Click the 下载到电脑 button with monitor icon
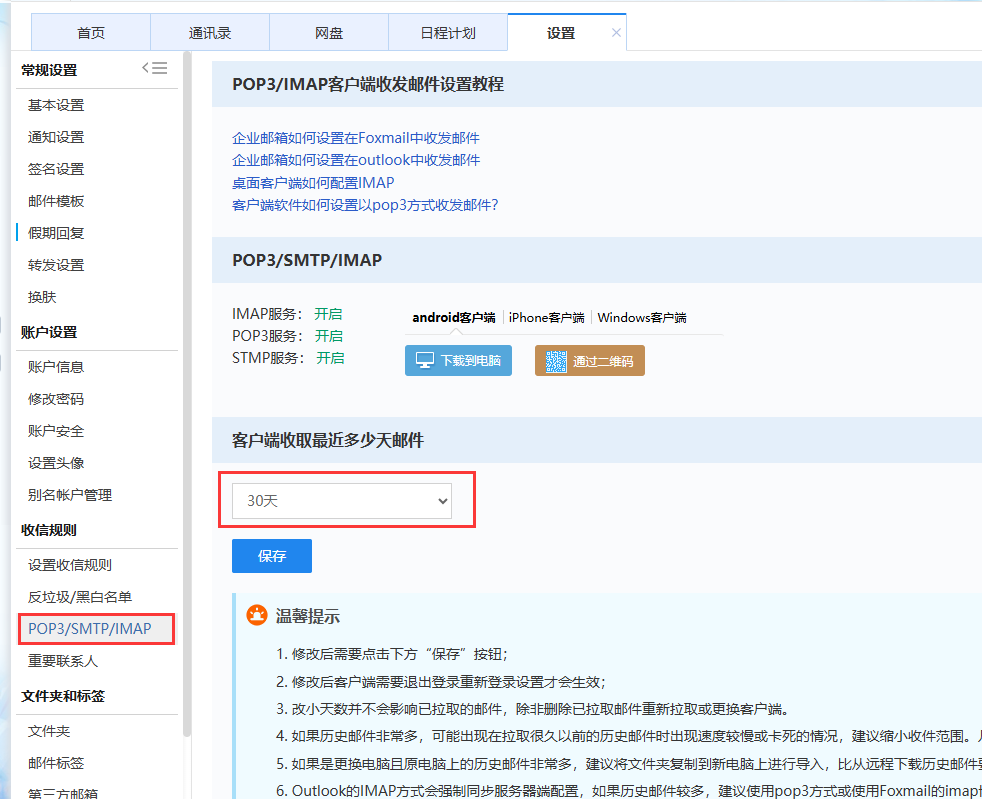 coord(458,361)
